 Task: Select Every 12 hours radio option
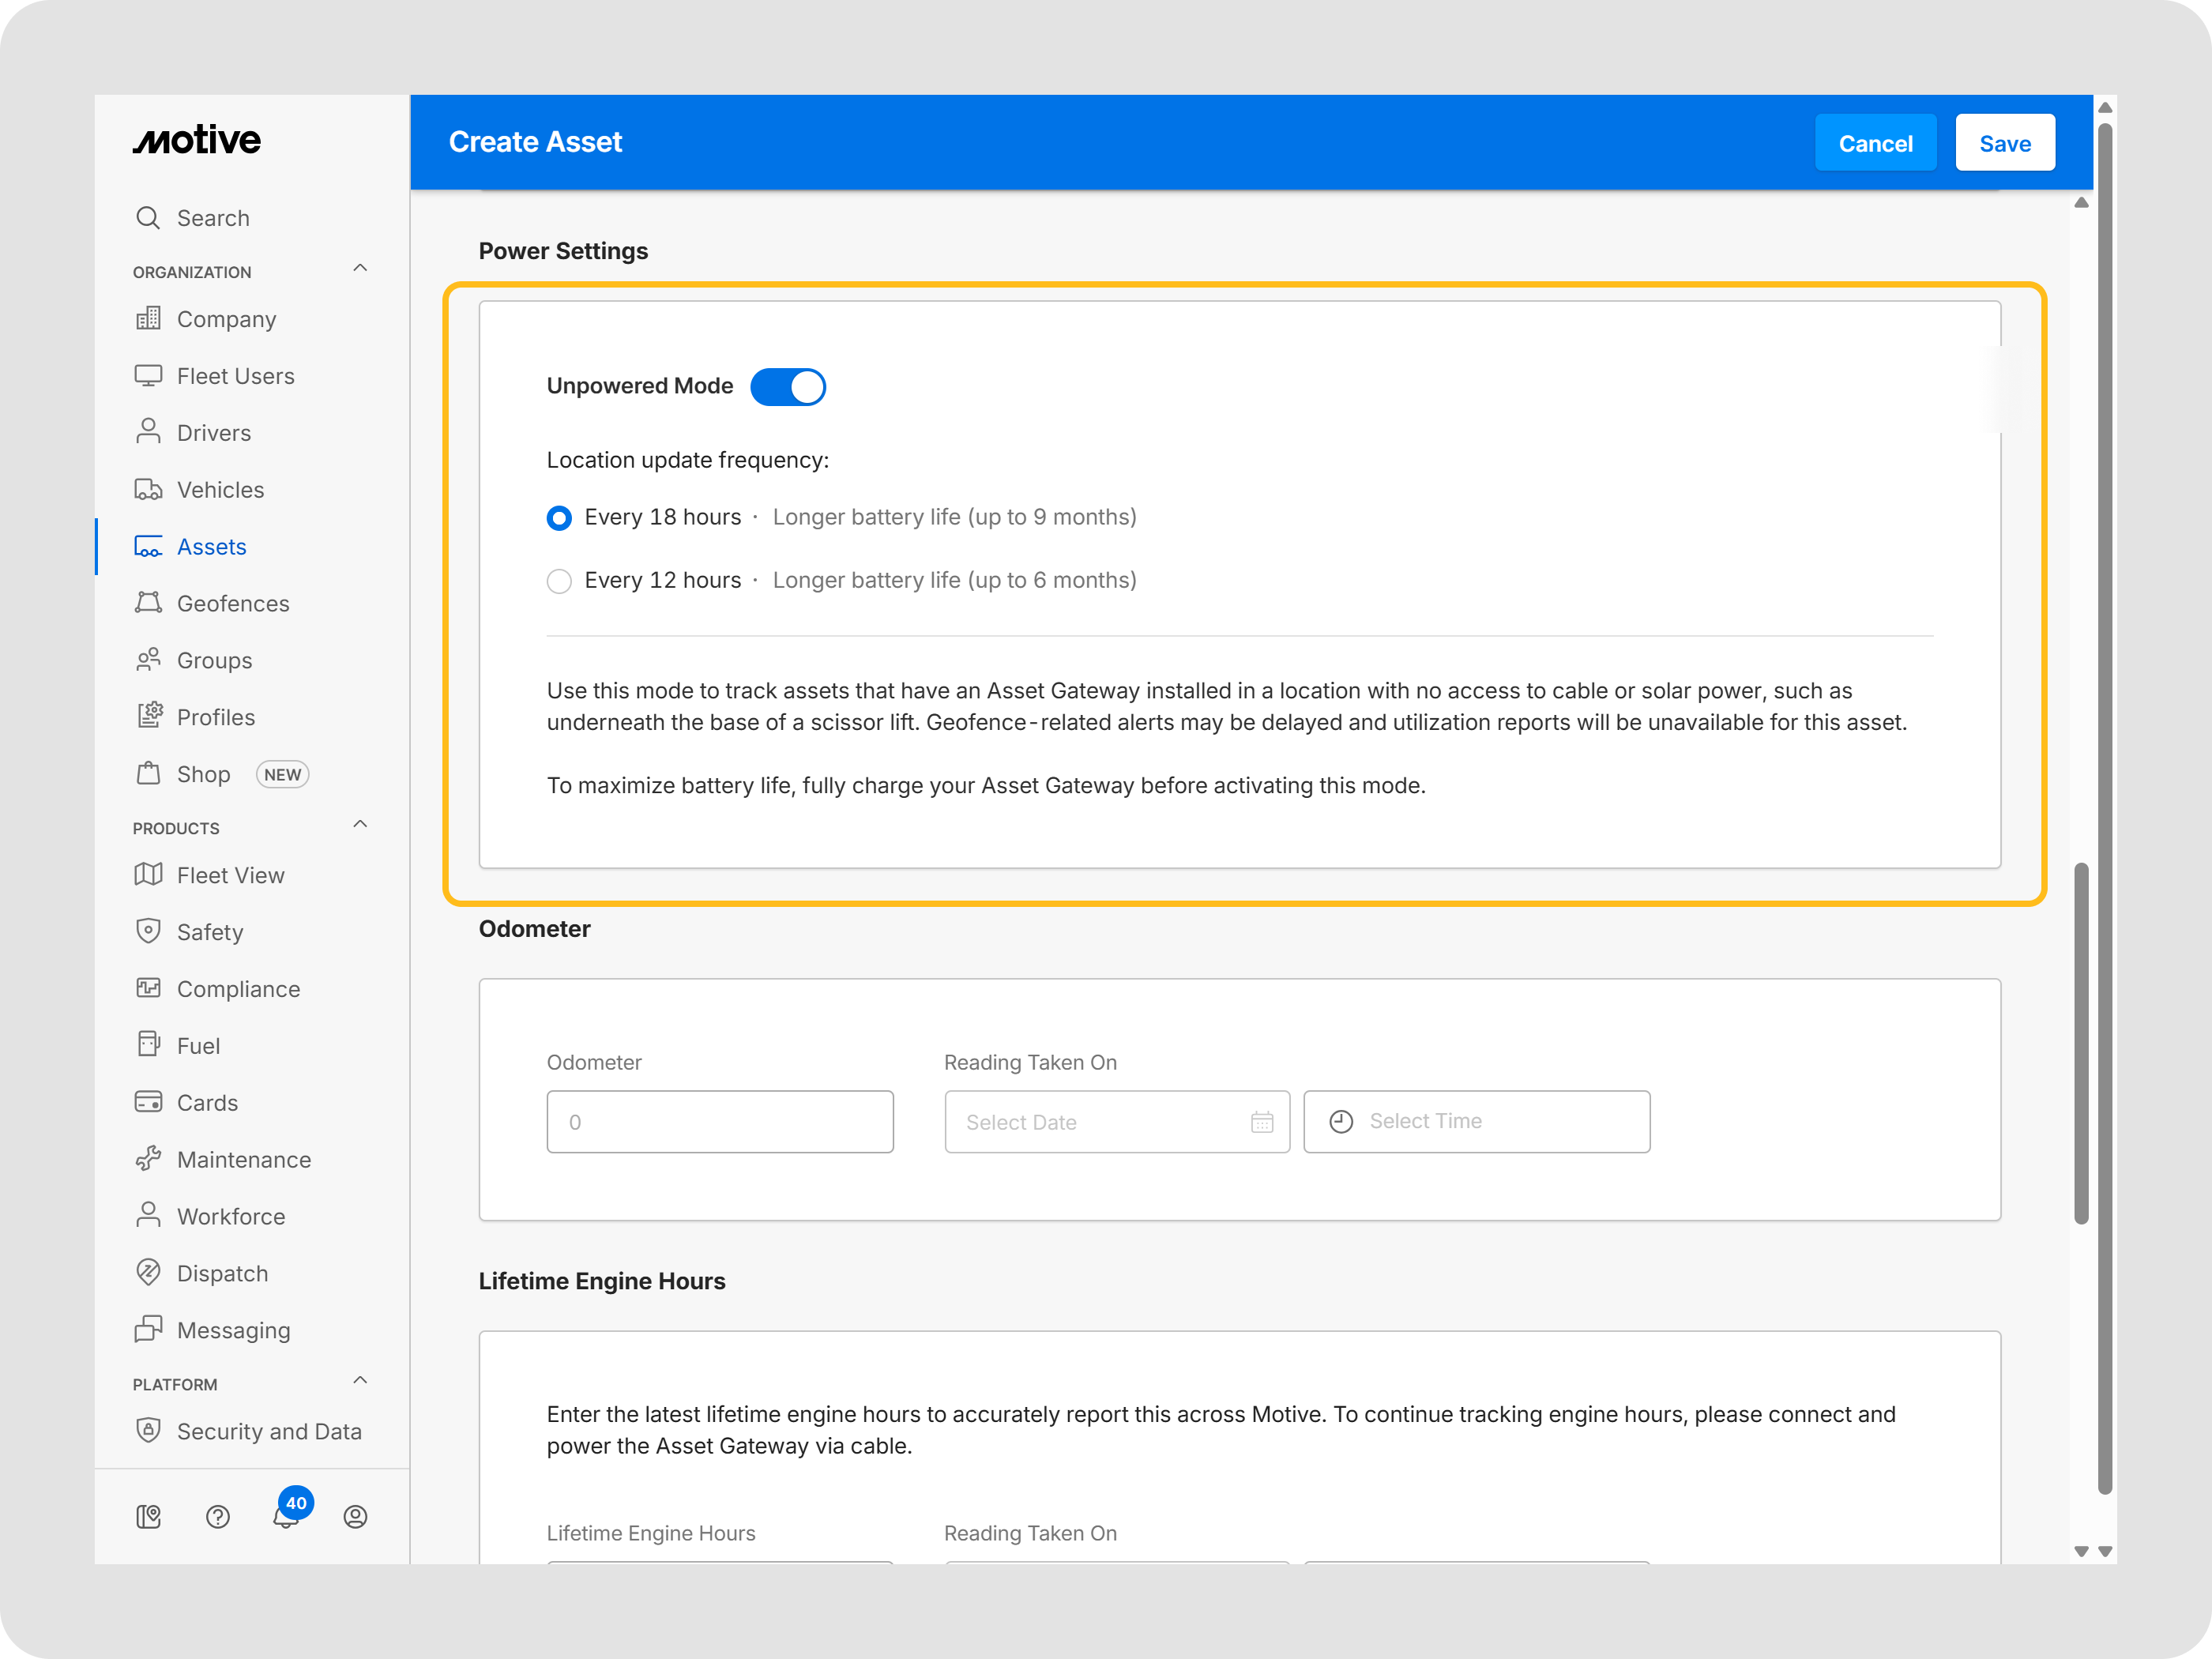559,581
